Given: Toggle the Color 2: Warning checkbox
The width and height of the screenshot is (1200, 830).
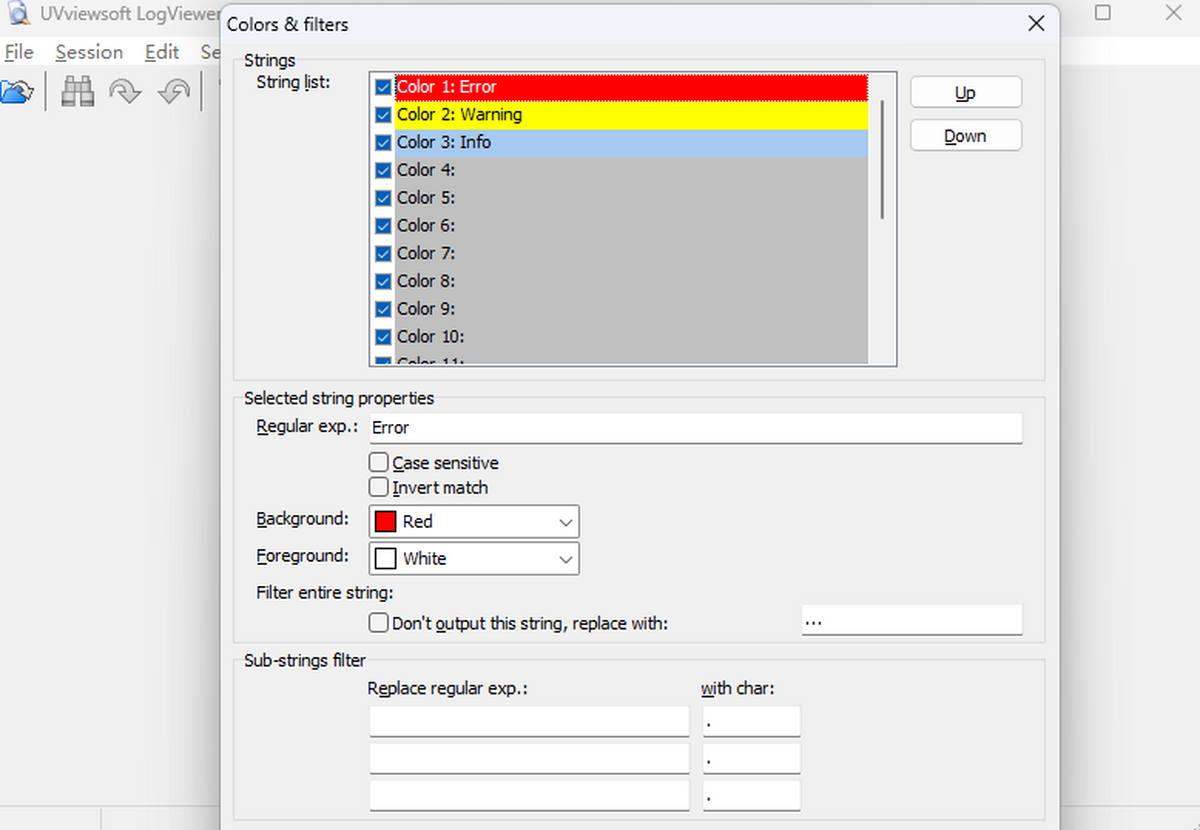Looking at the screenshot, I should point(383,115).
